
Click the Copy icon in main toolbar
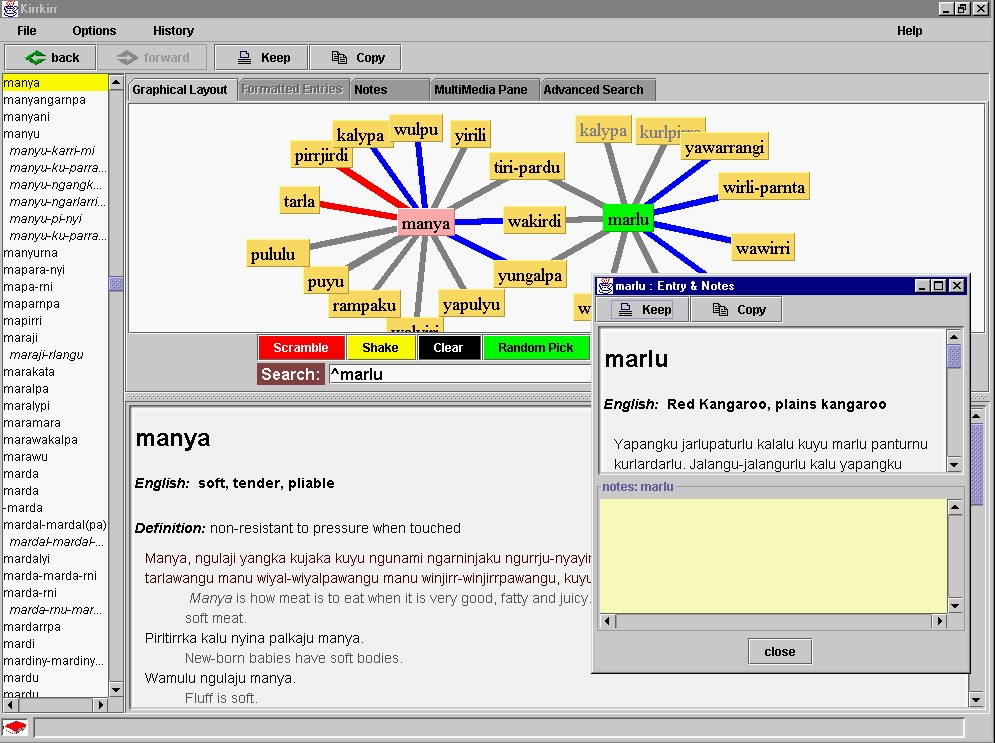[x=339, y=58]
